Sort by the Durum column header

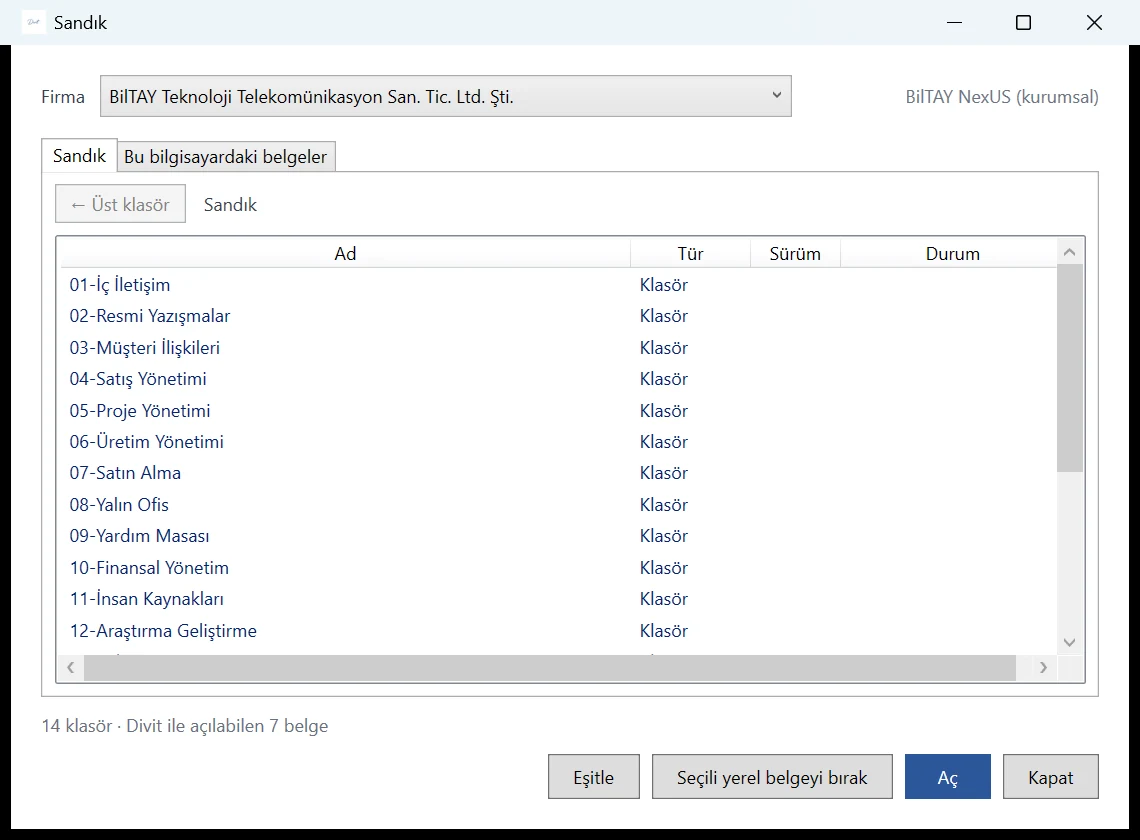(x=952, y=253)
